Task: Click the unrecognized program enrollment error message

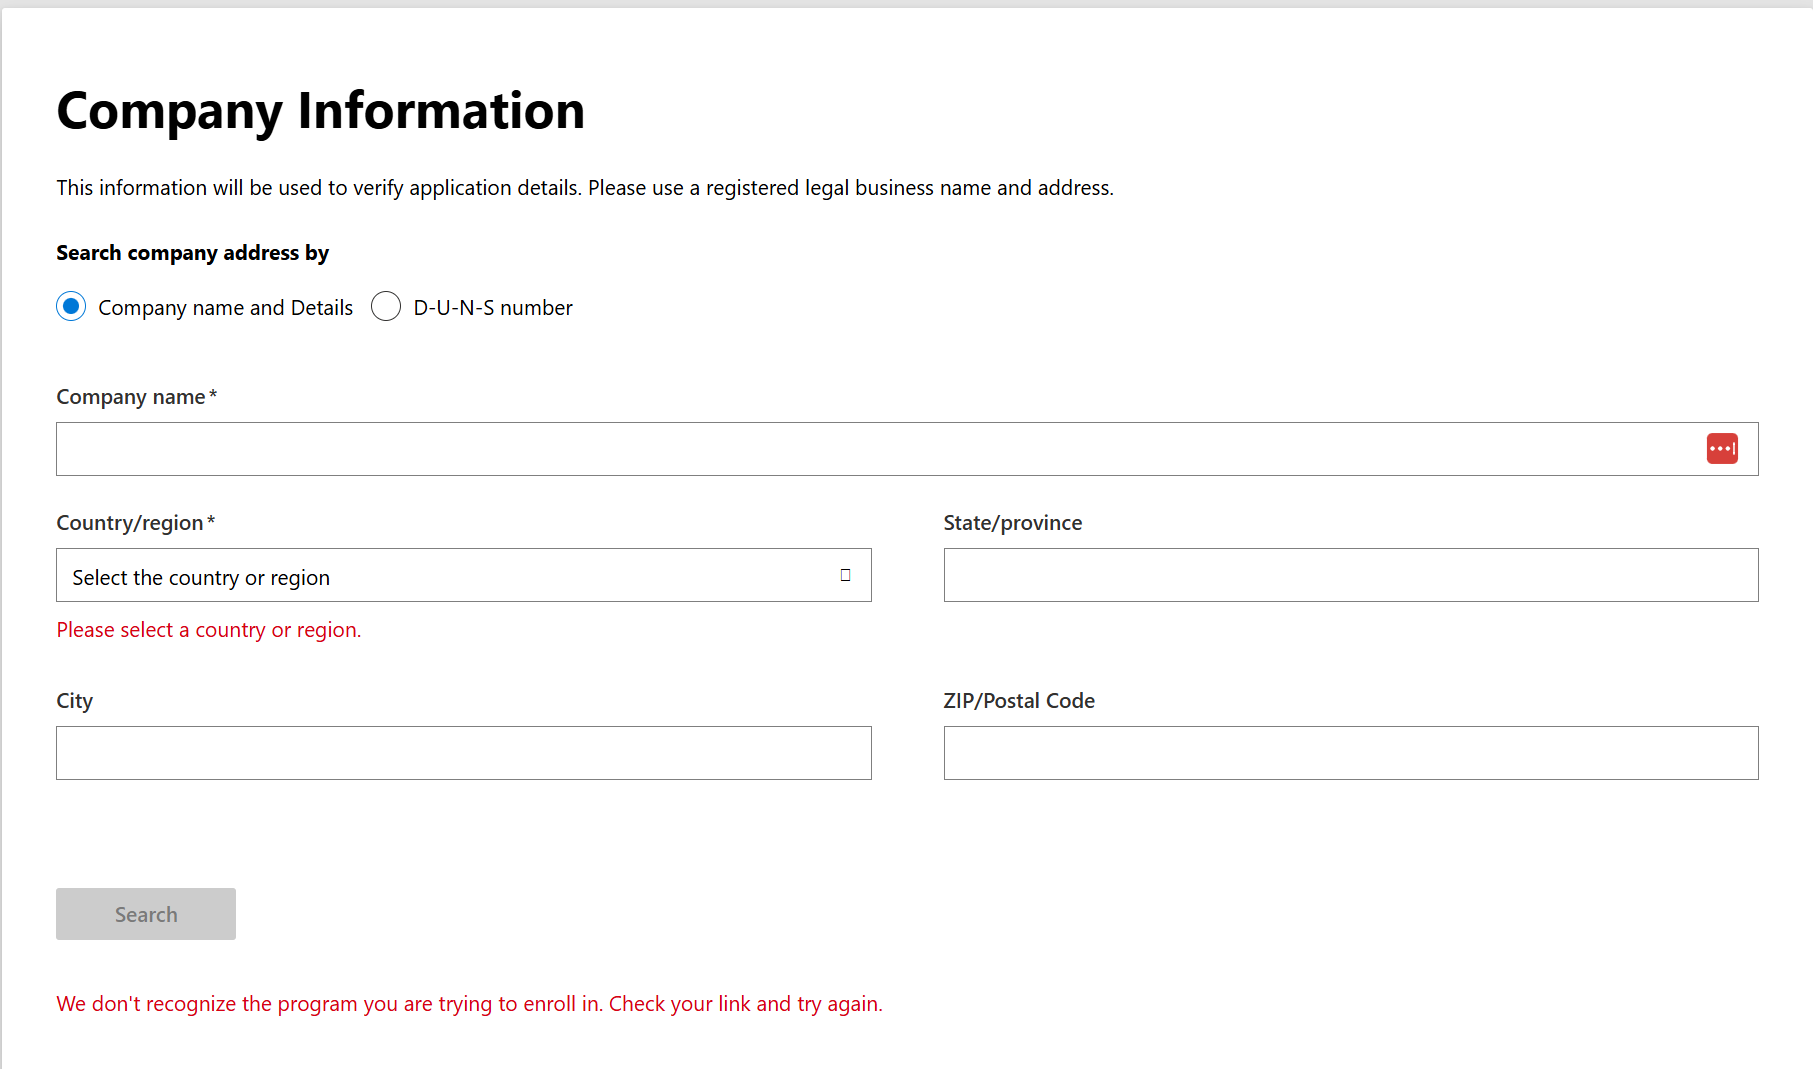Action: (x=469, y=1004)
